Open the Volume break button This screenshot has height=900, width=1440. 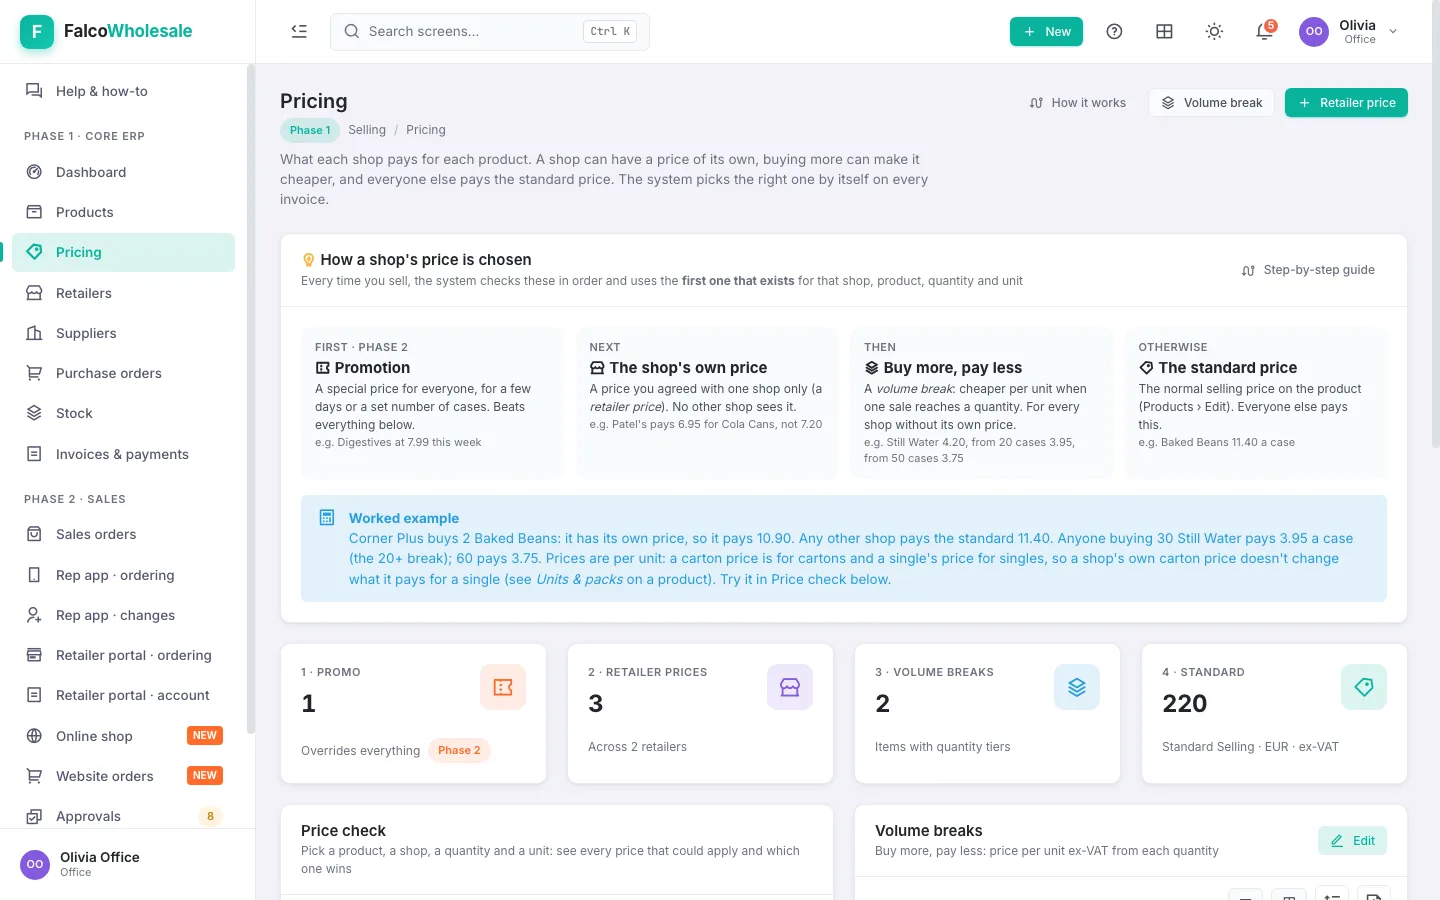tap(1212, 103)
